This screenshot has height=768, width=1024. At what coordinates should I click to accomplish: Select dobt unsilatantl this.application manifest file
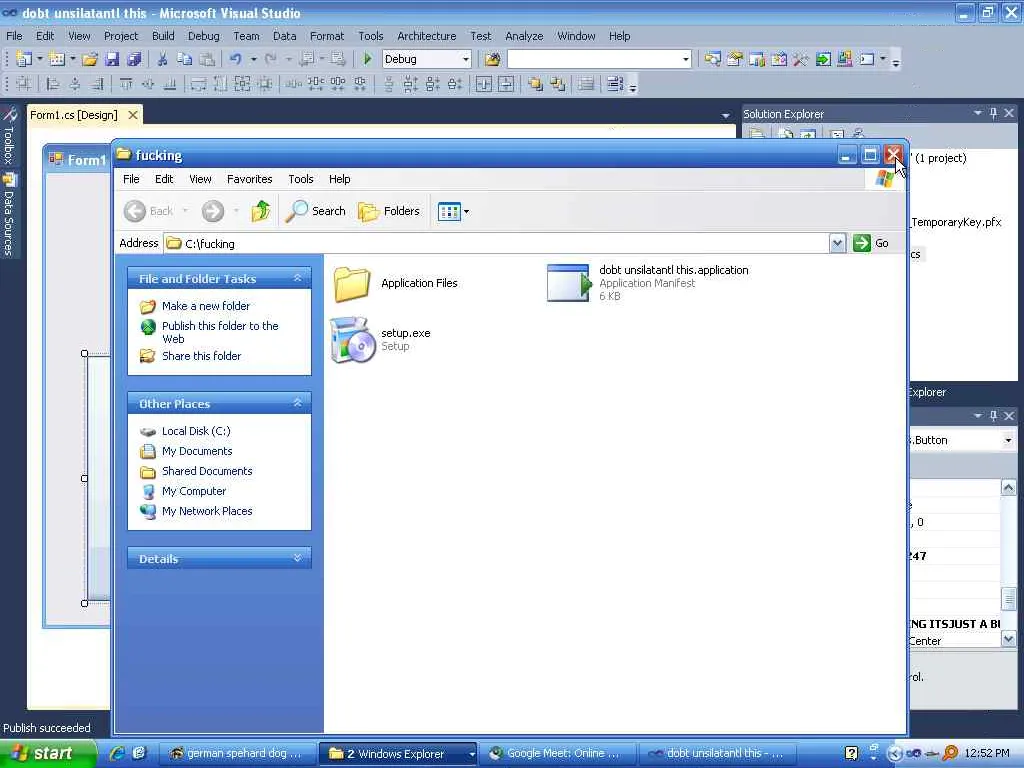pyautogui.click(x=647, y=283)
